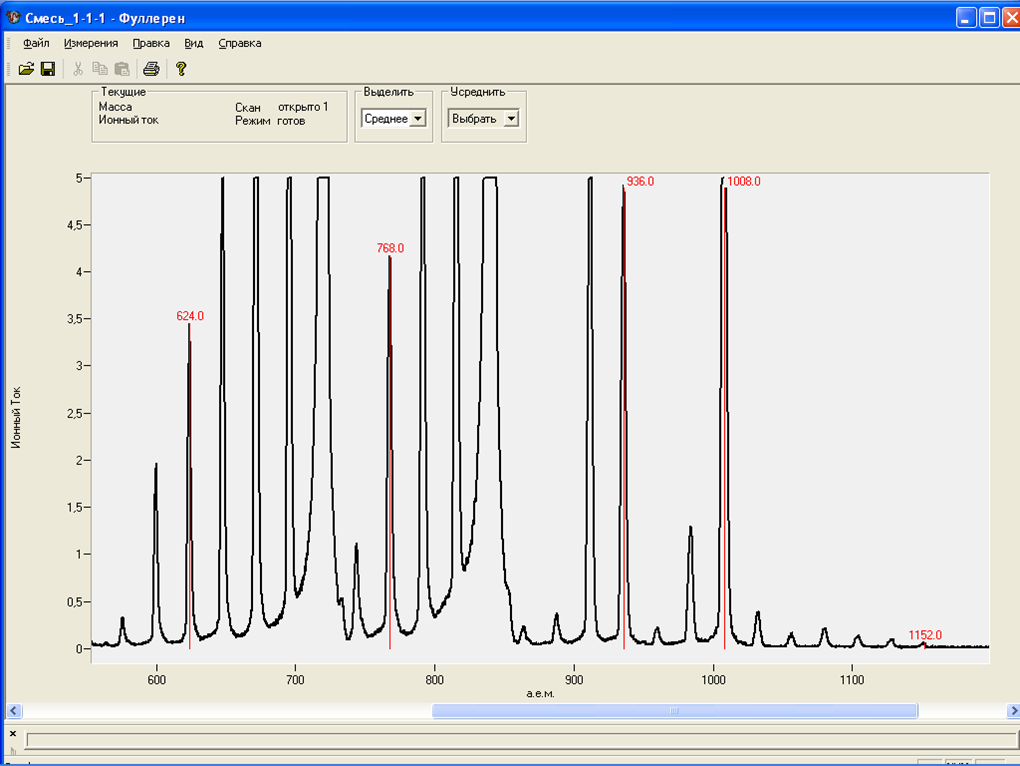
Task: Open the Вид menu
Action: 194,43
